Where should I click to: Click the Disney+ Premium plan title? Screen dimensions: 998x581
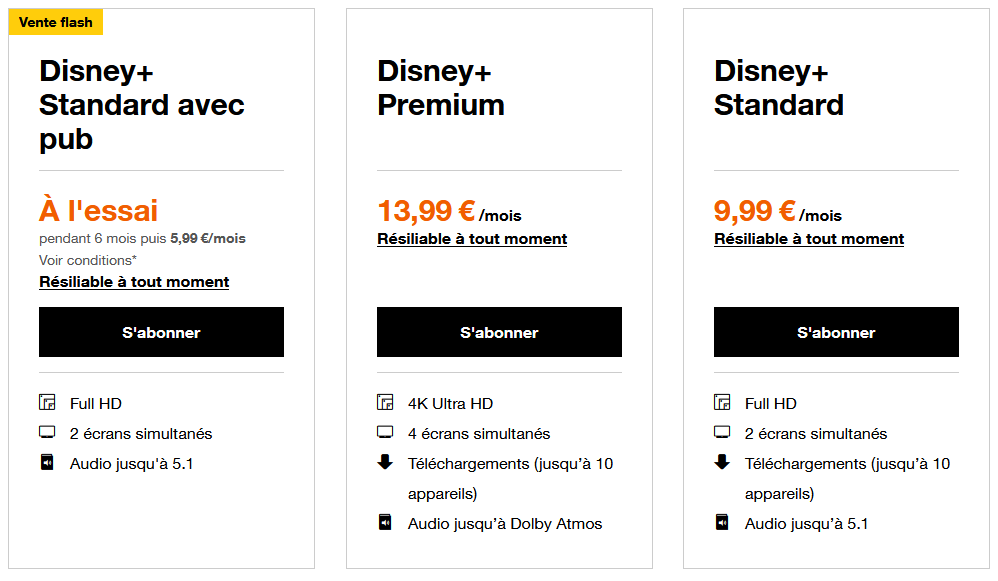[440, 88]
